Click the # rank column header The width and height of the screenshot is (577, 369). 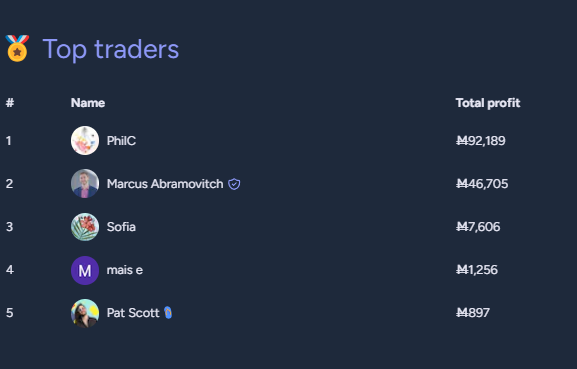[10, 103]
